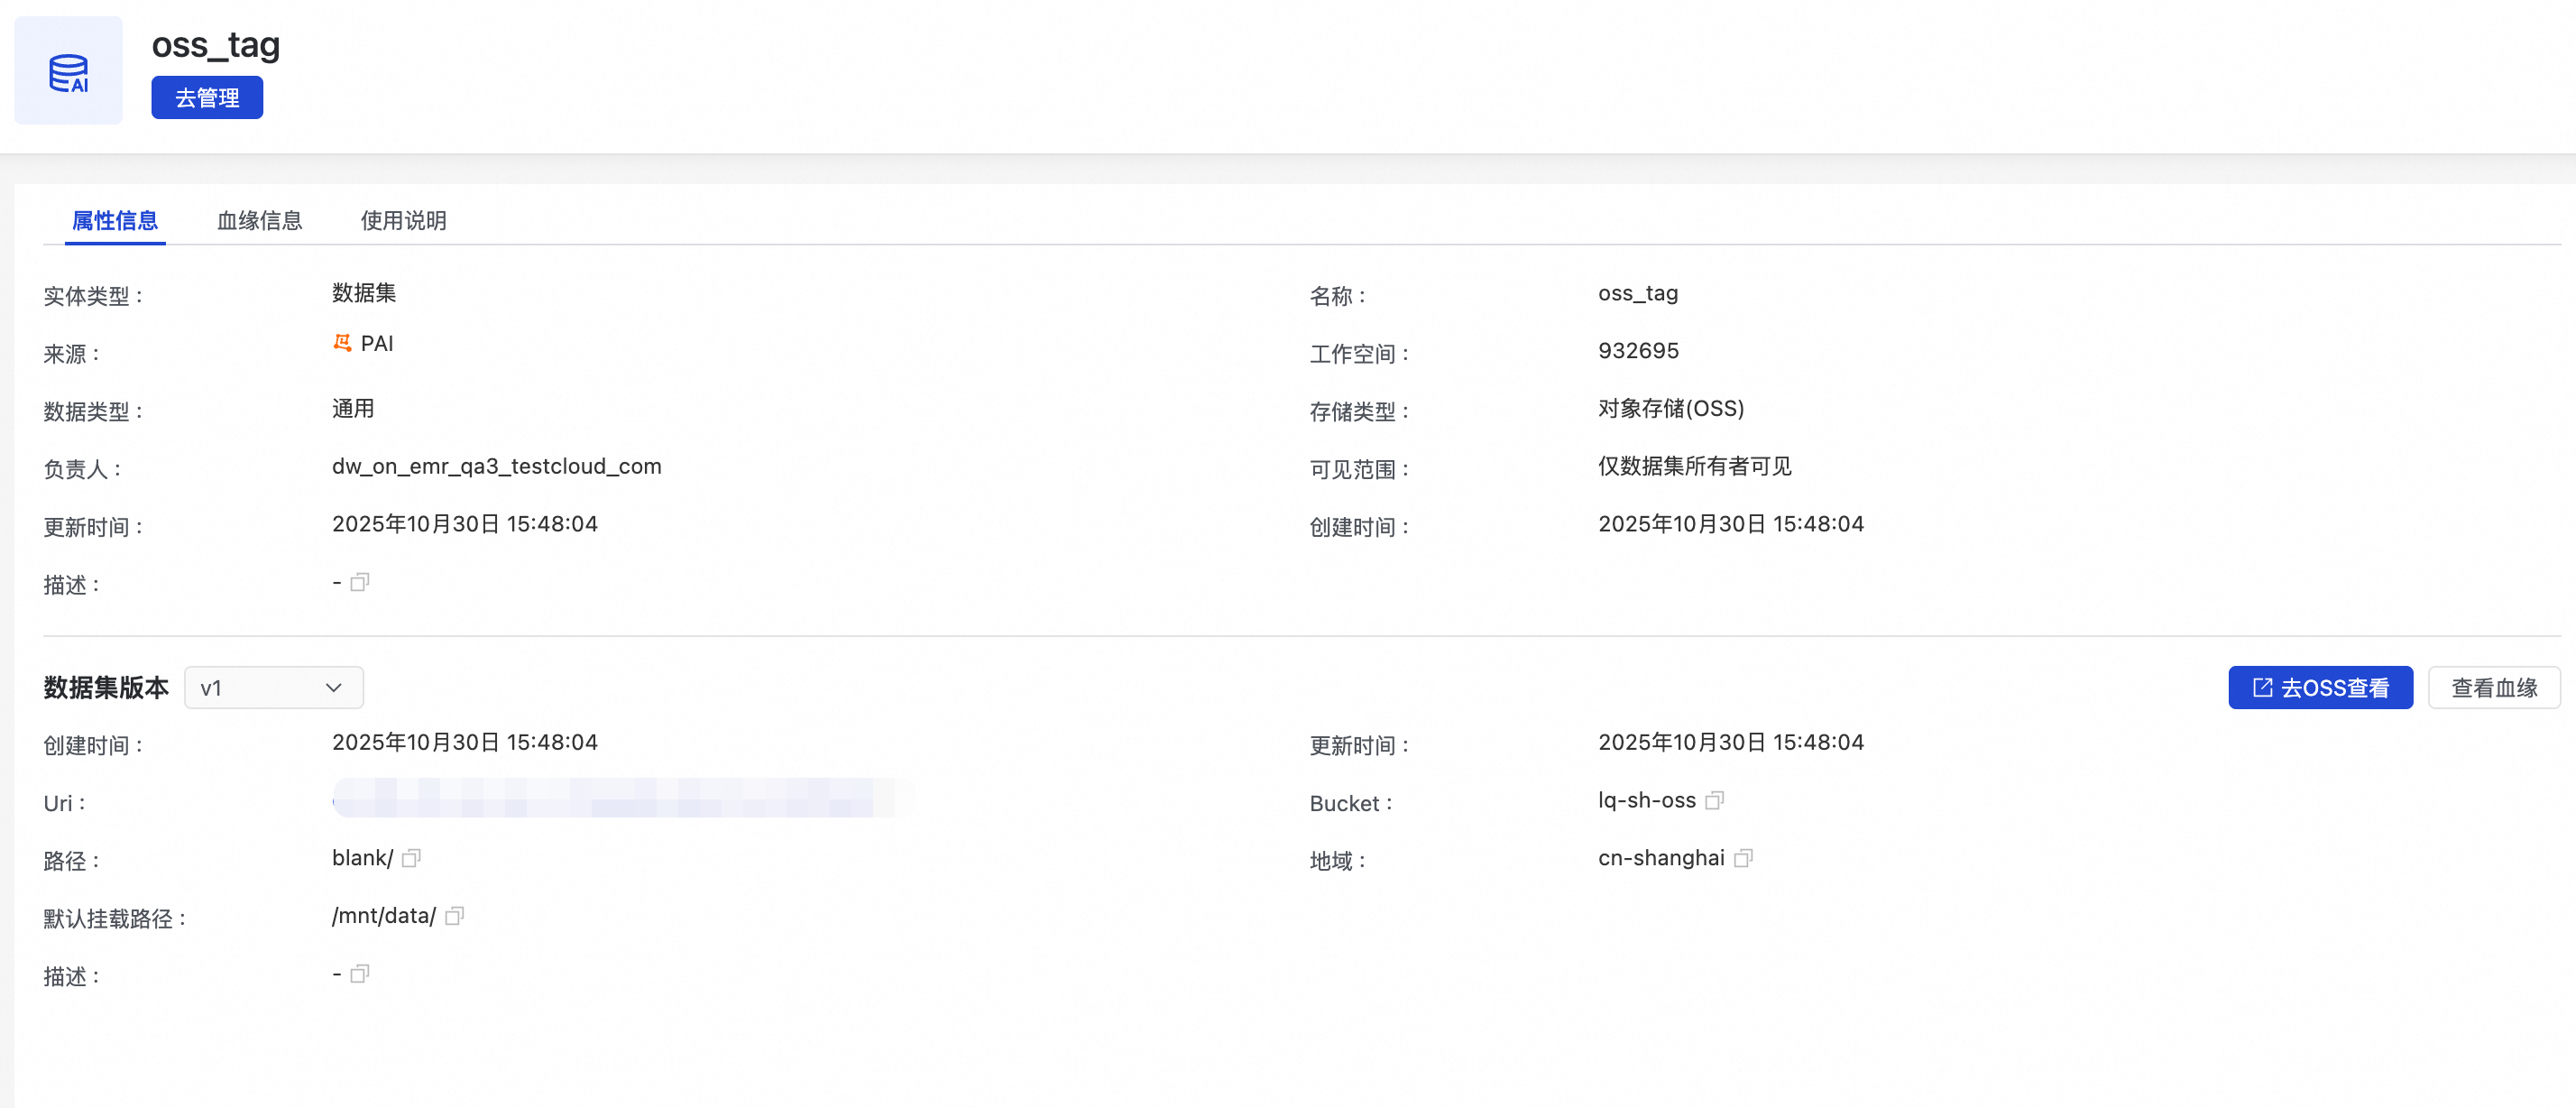The width and height of the screenshot is (2576, 1108).
Task: Click the dataset AI database icon
Action: [x=68, y=72]
